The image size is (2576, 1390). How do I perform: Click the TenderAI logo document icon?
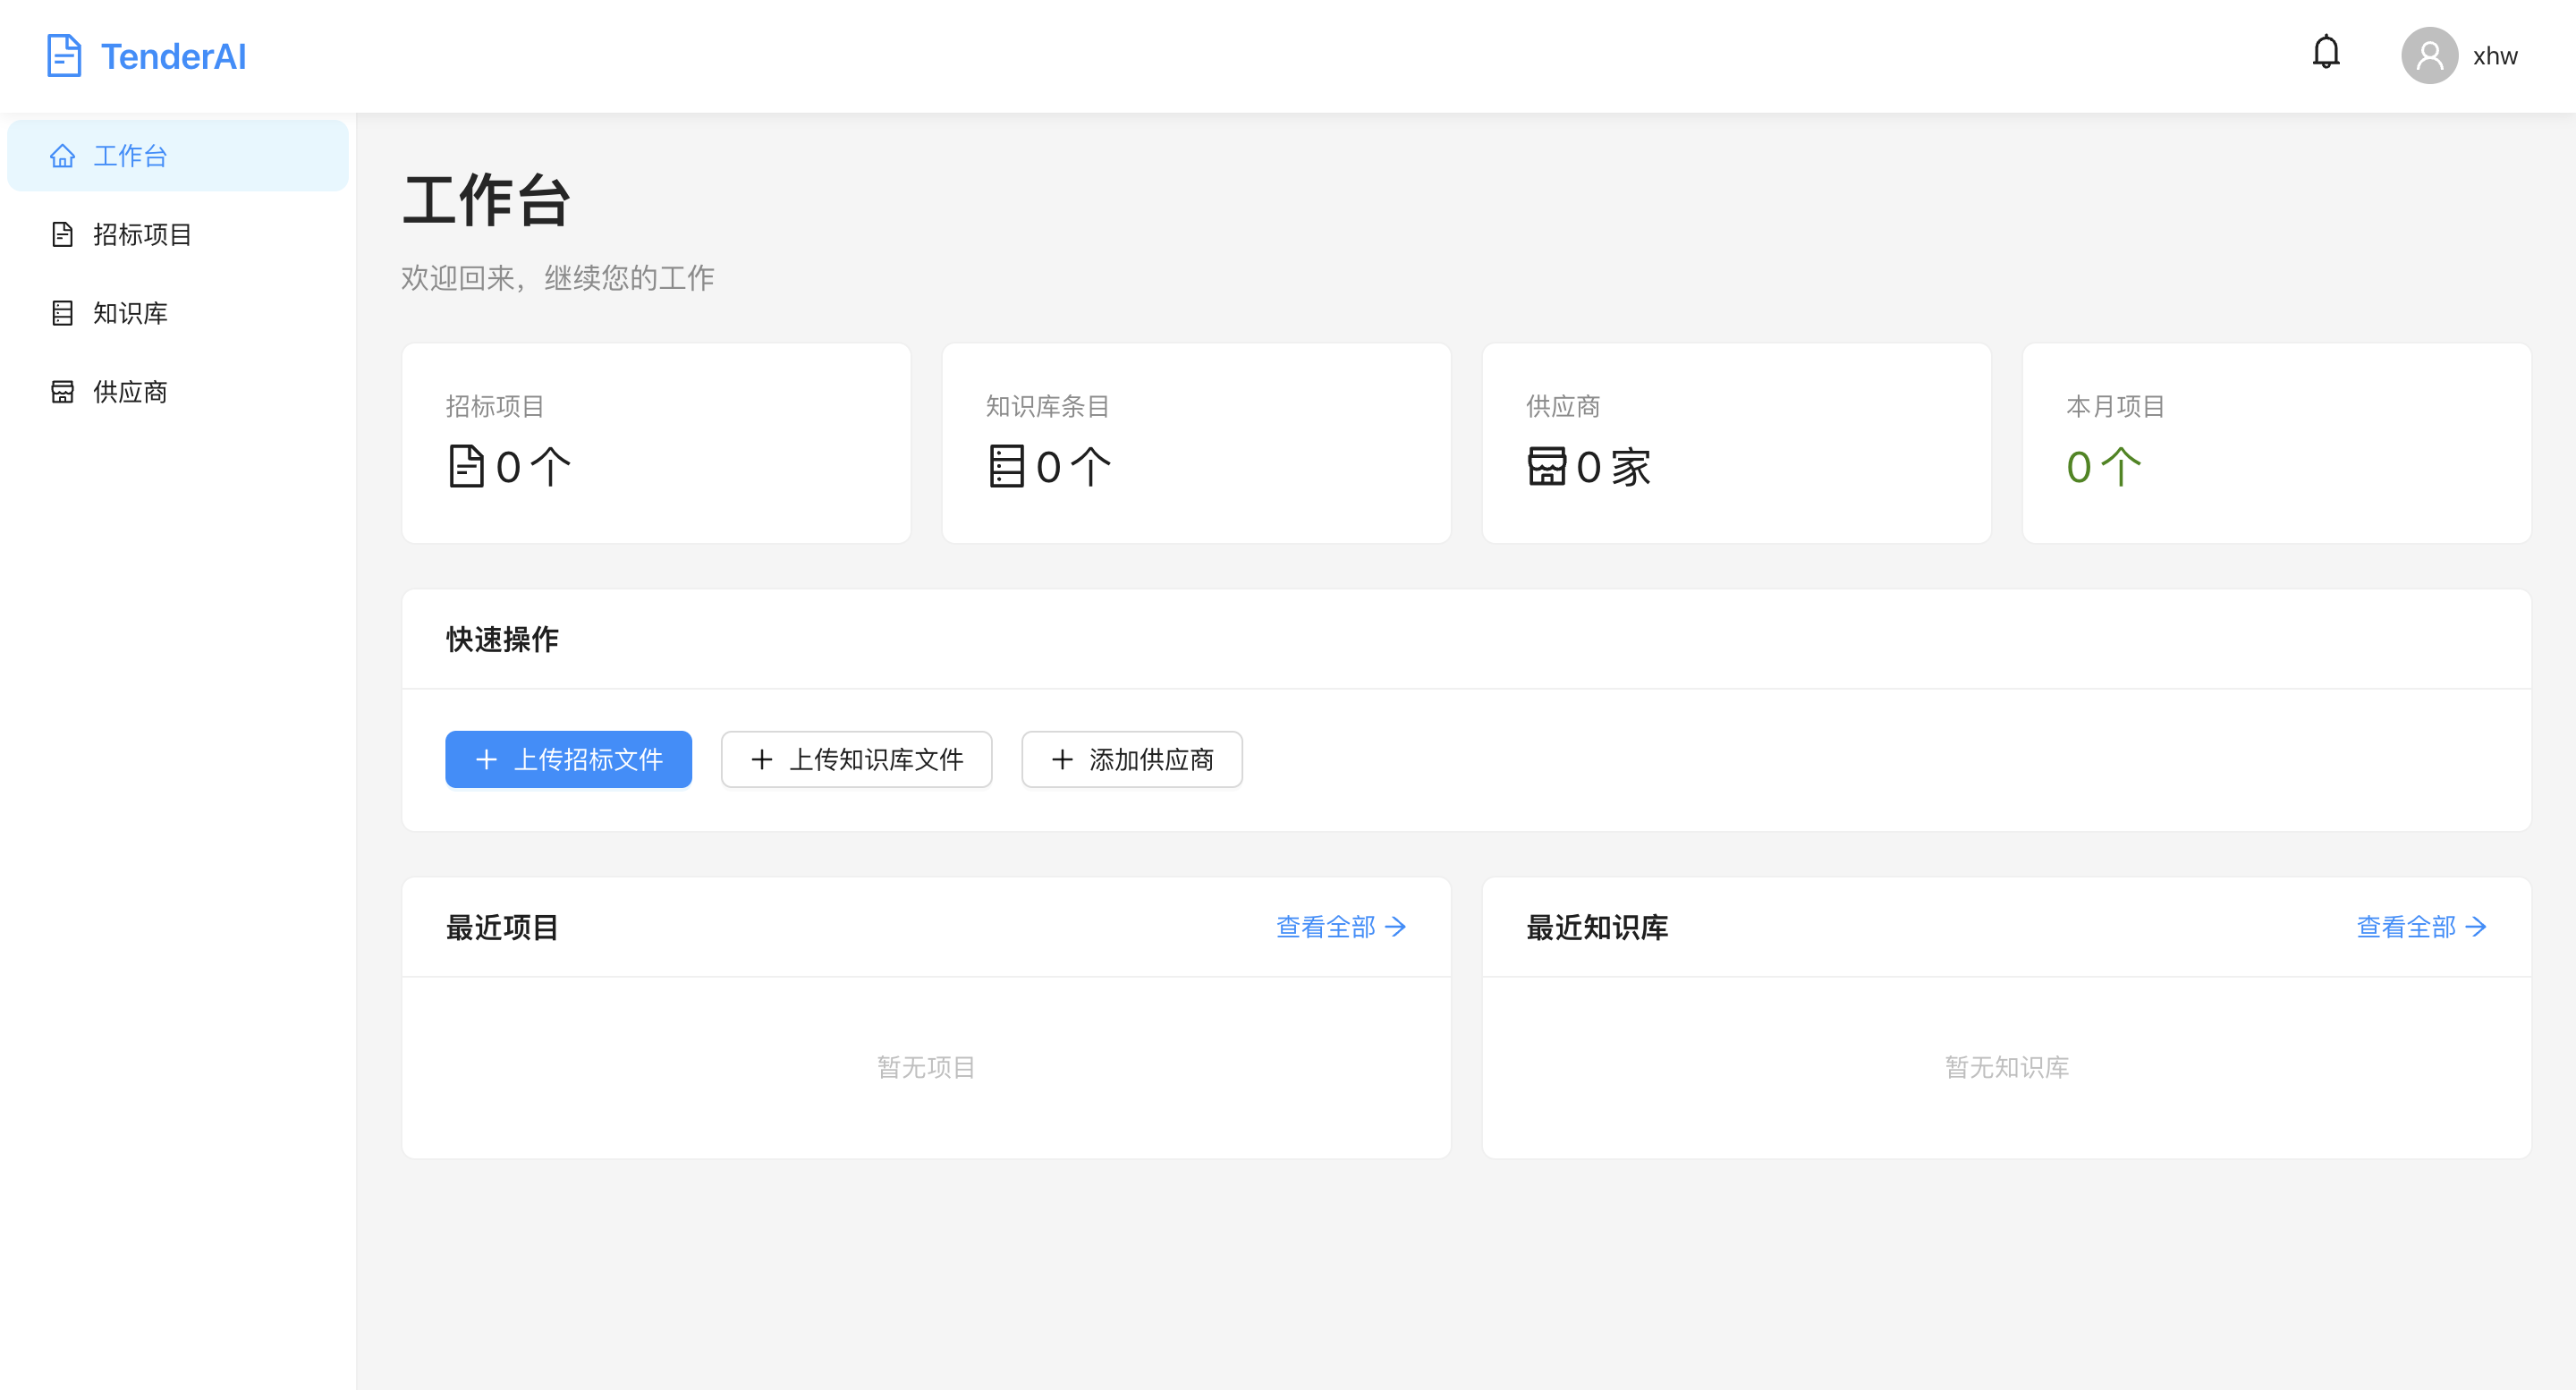(64, 56)
